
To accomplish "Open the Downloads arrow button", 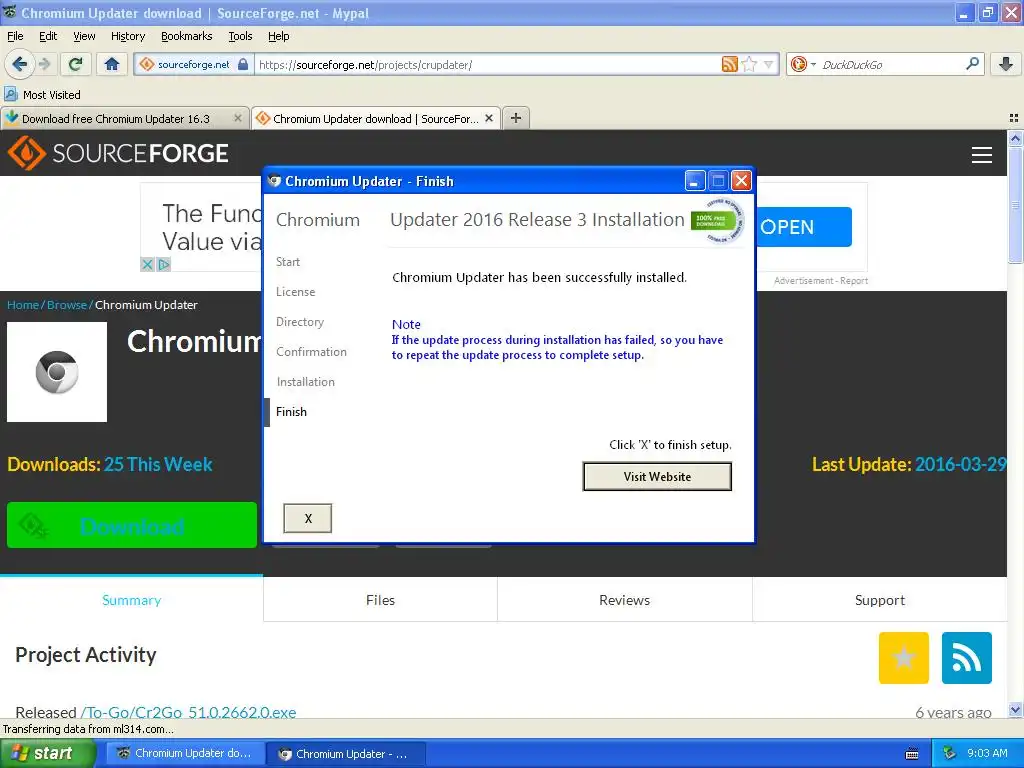I will (x=1006, y=64).
